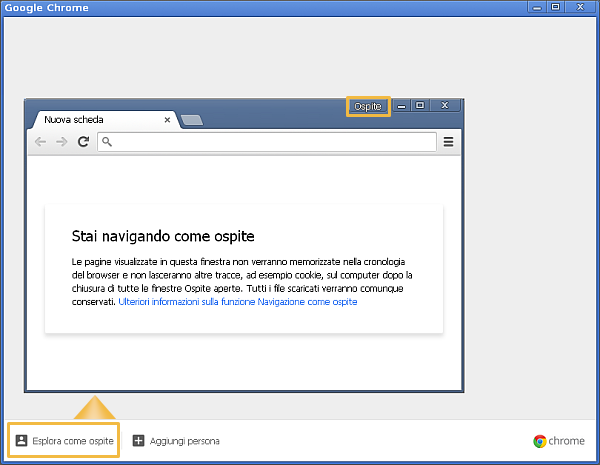The height and width of the screenshot is (465, 600).
Task: Click the Google Chrome window title text
Action: coord(46,8)
